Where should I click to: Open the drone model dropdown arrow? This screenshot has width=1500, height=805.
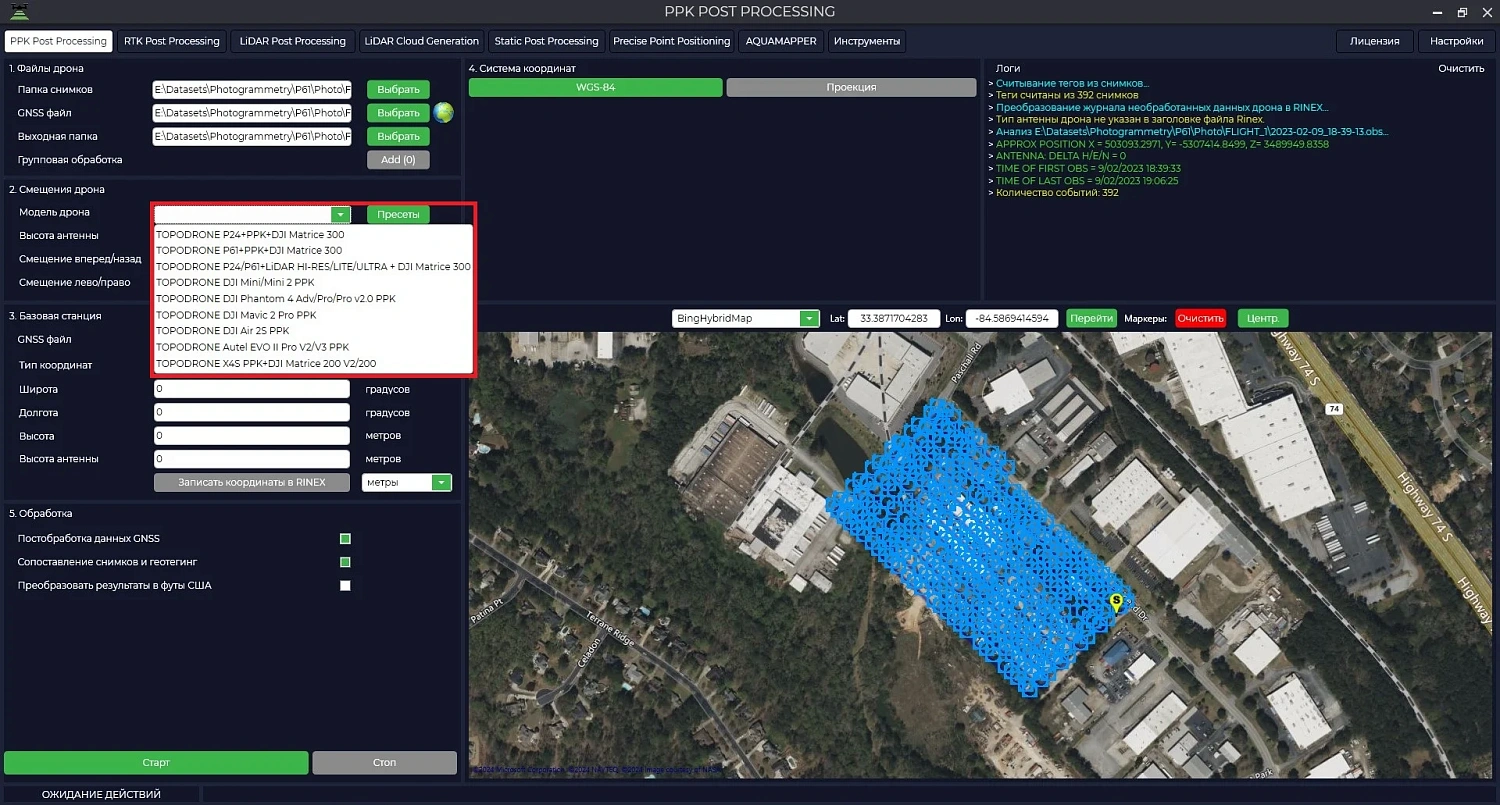pos(341,214)
